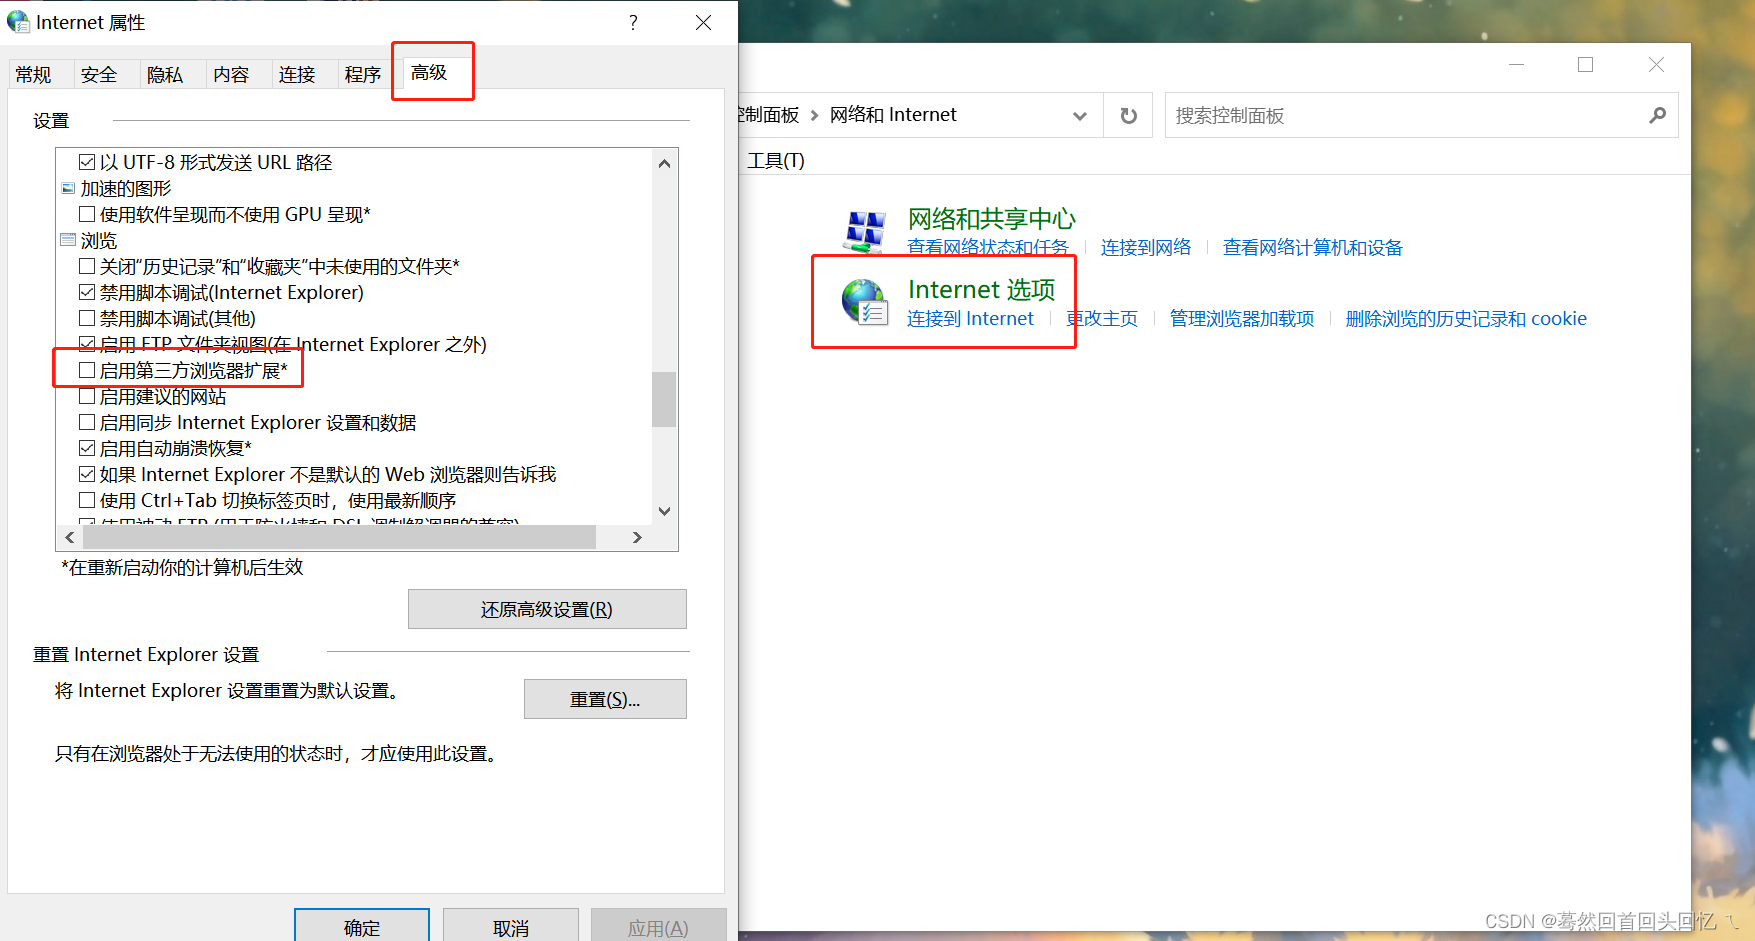Click the horizontal scrollbar thumb in settings list

tap(338, 537)
